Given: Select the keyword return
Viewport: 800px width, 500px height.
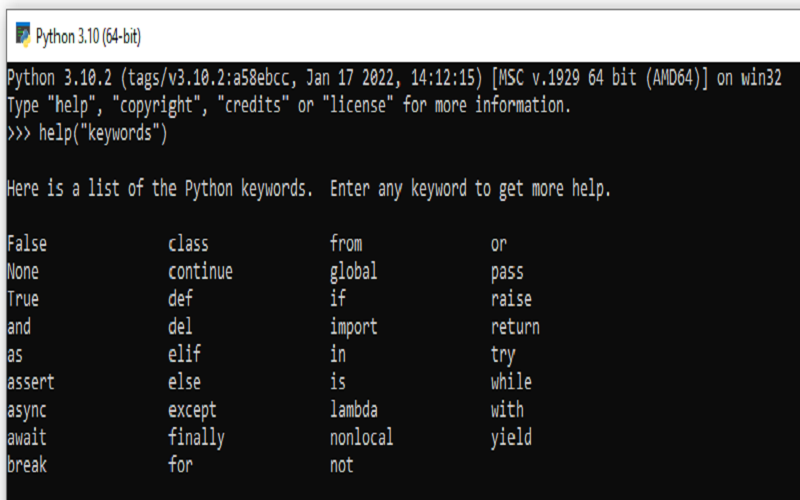Looking at the screenshot, I should click(515, 327).
